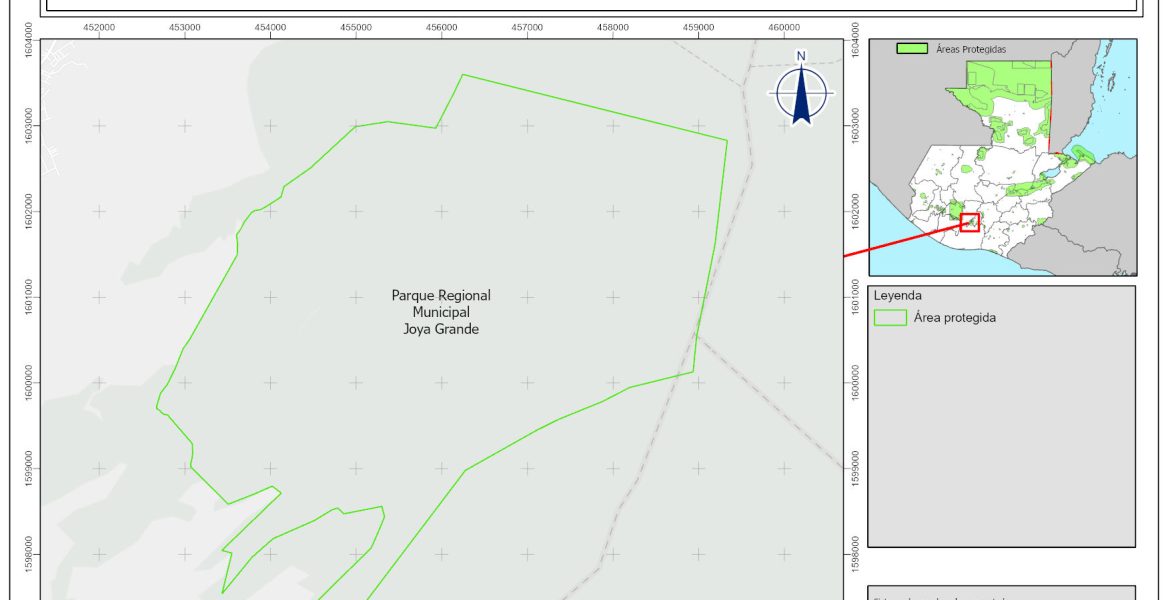This screenshot has width=1170, height=600.
Task: Click the Leyenda heading
Action: (896, 296)
